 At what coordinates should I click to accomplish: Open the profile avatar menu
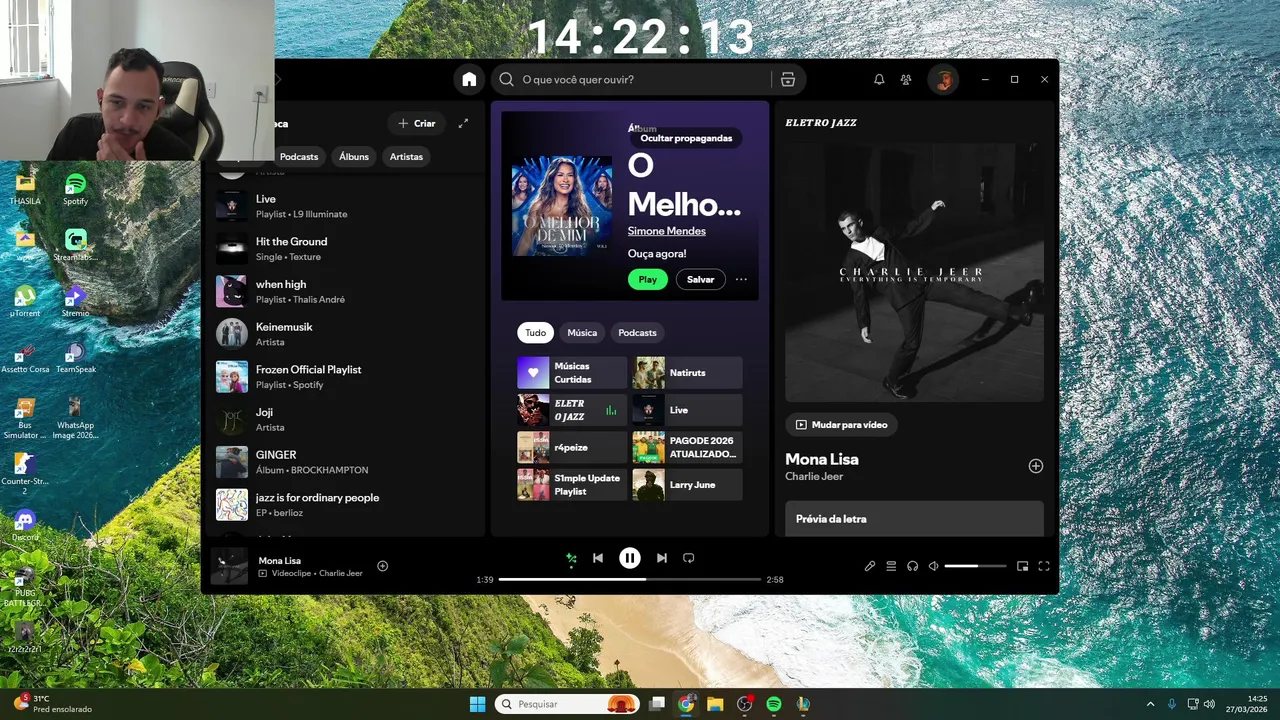coord(943,79)
